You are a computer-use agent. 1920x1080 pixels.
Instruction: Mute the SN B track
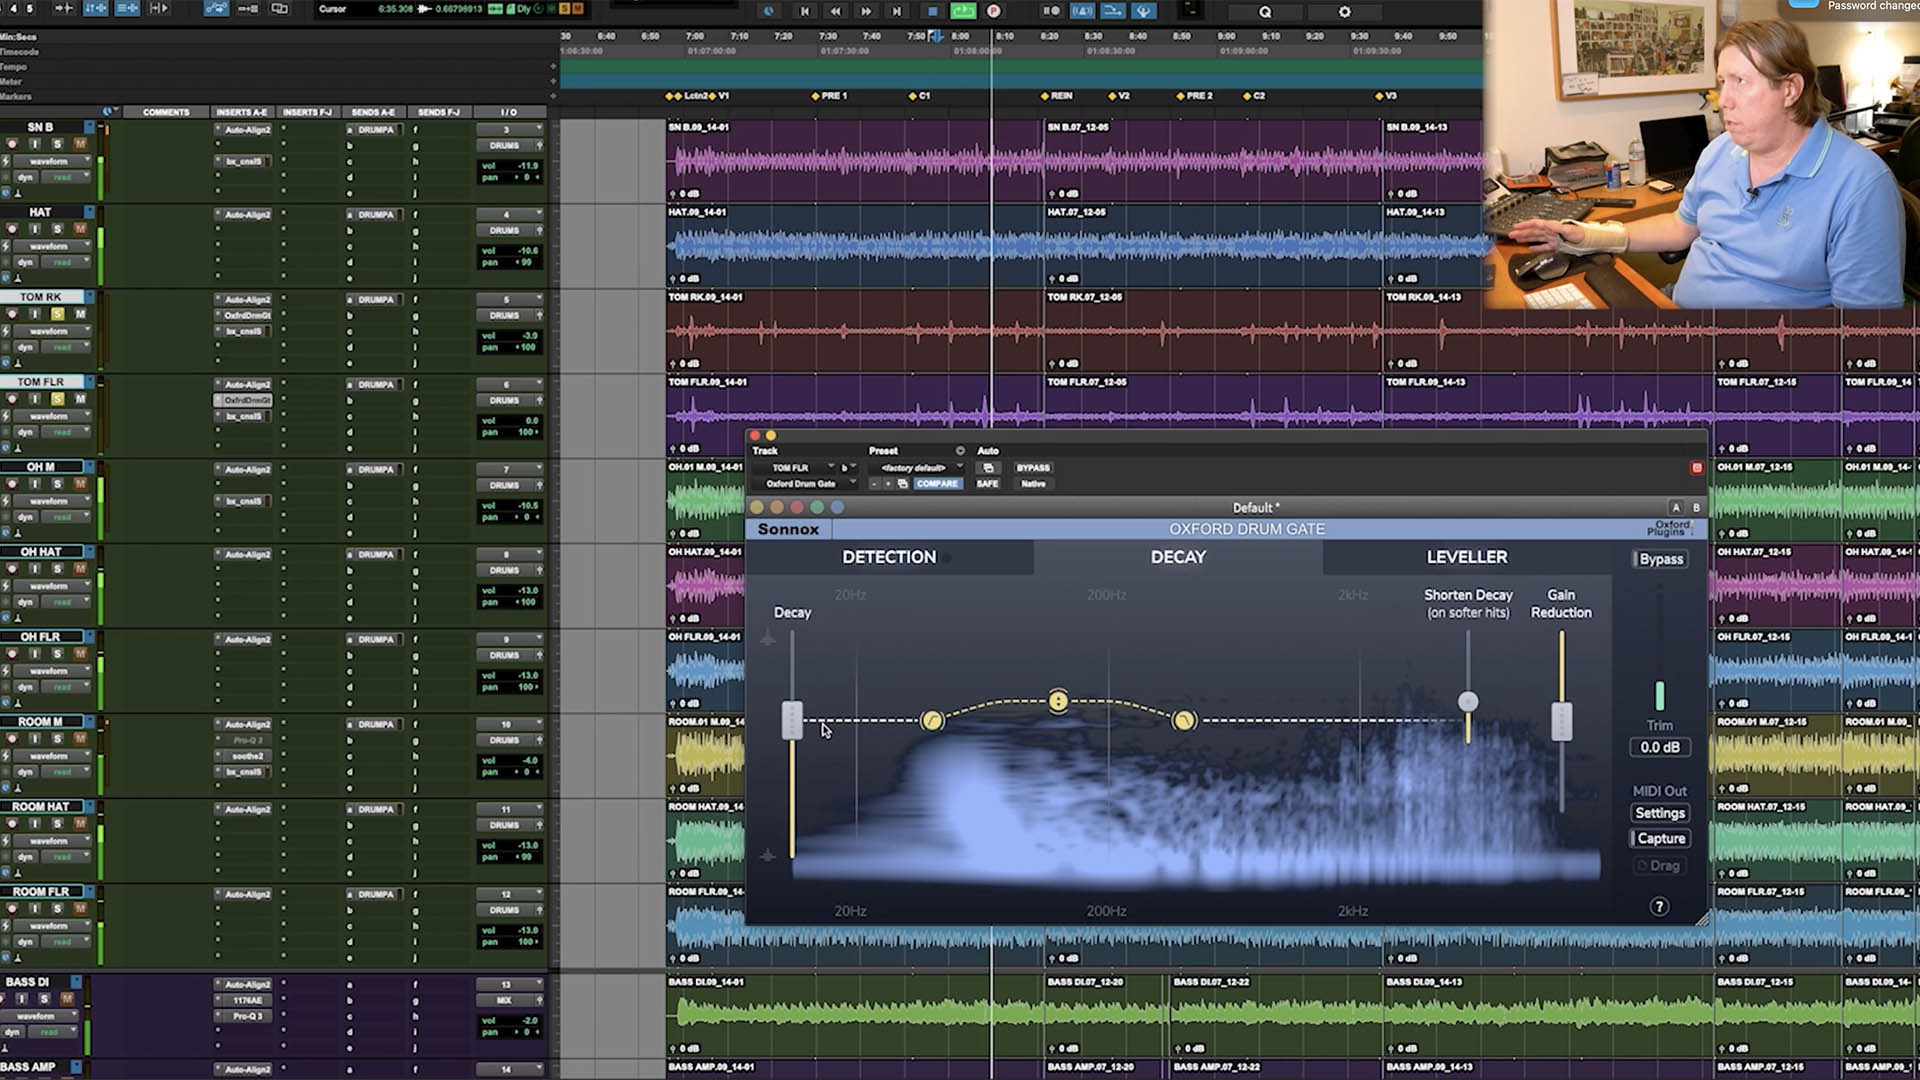tap(80, 144)
